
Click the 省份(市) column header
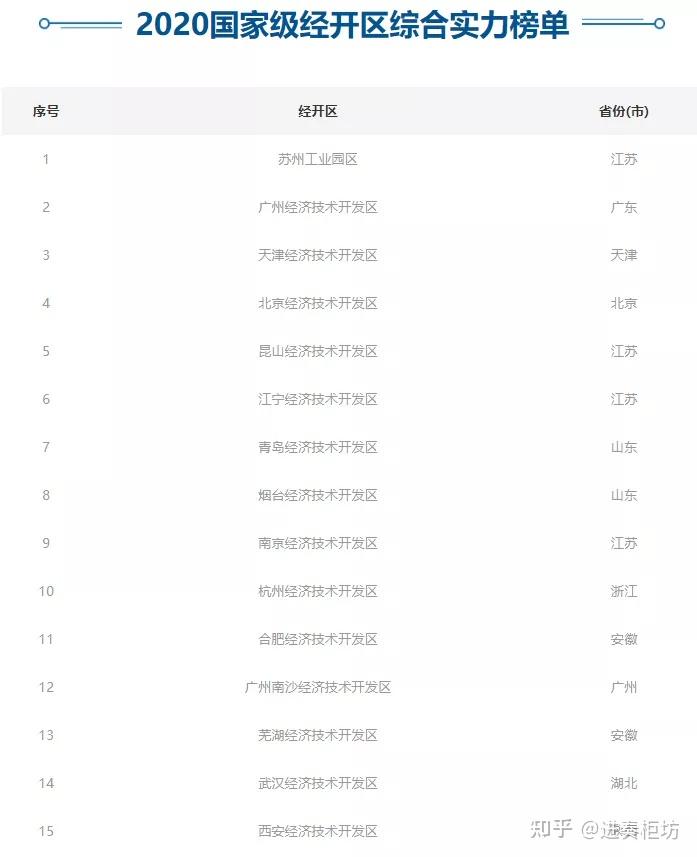pyautogui.click(x=623, y=111)
